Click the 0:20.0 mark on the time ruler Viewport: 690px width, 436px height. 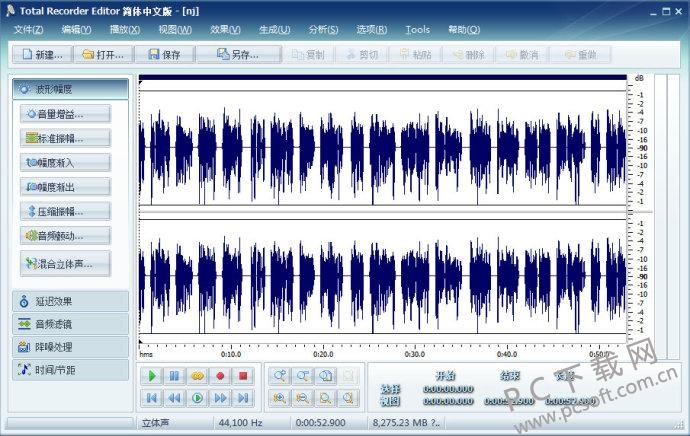[x=323, y=354]
